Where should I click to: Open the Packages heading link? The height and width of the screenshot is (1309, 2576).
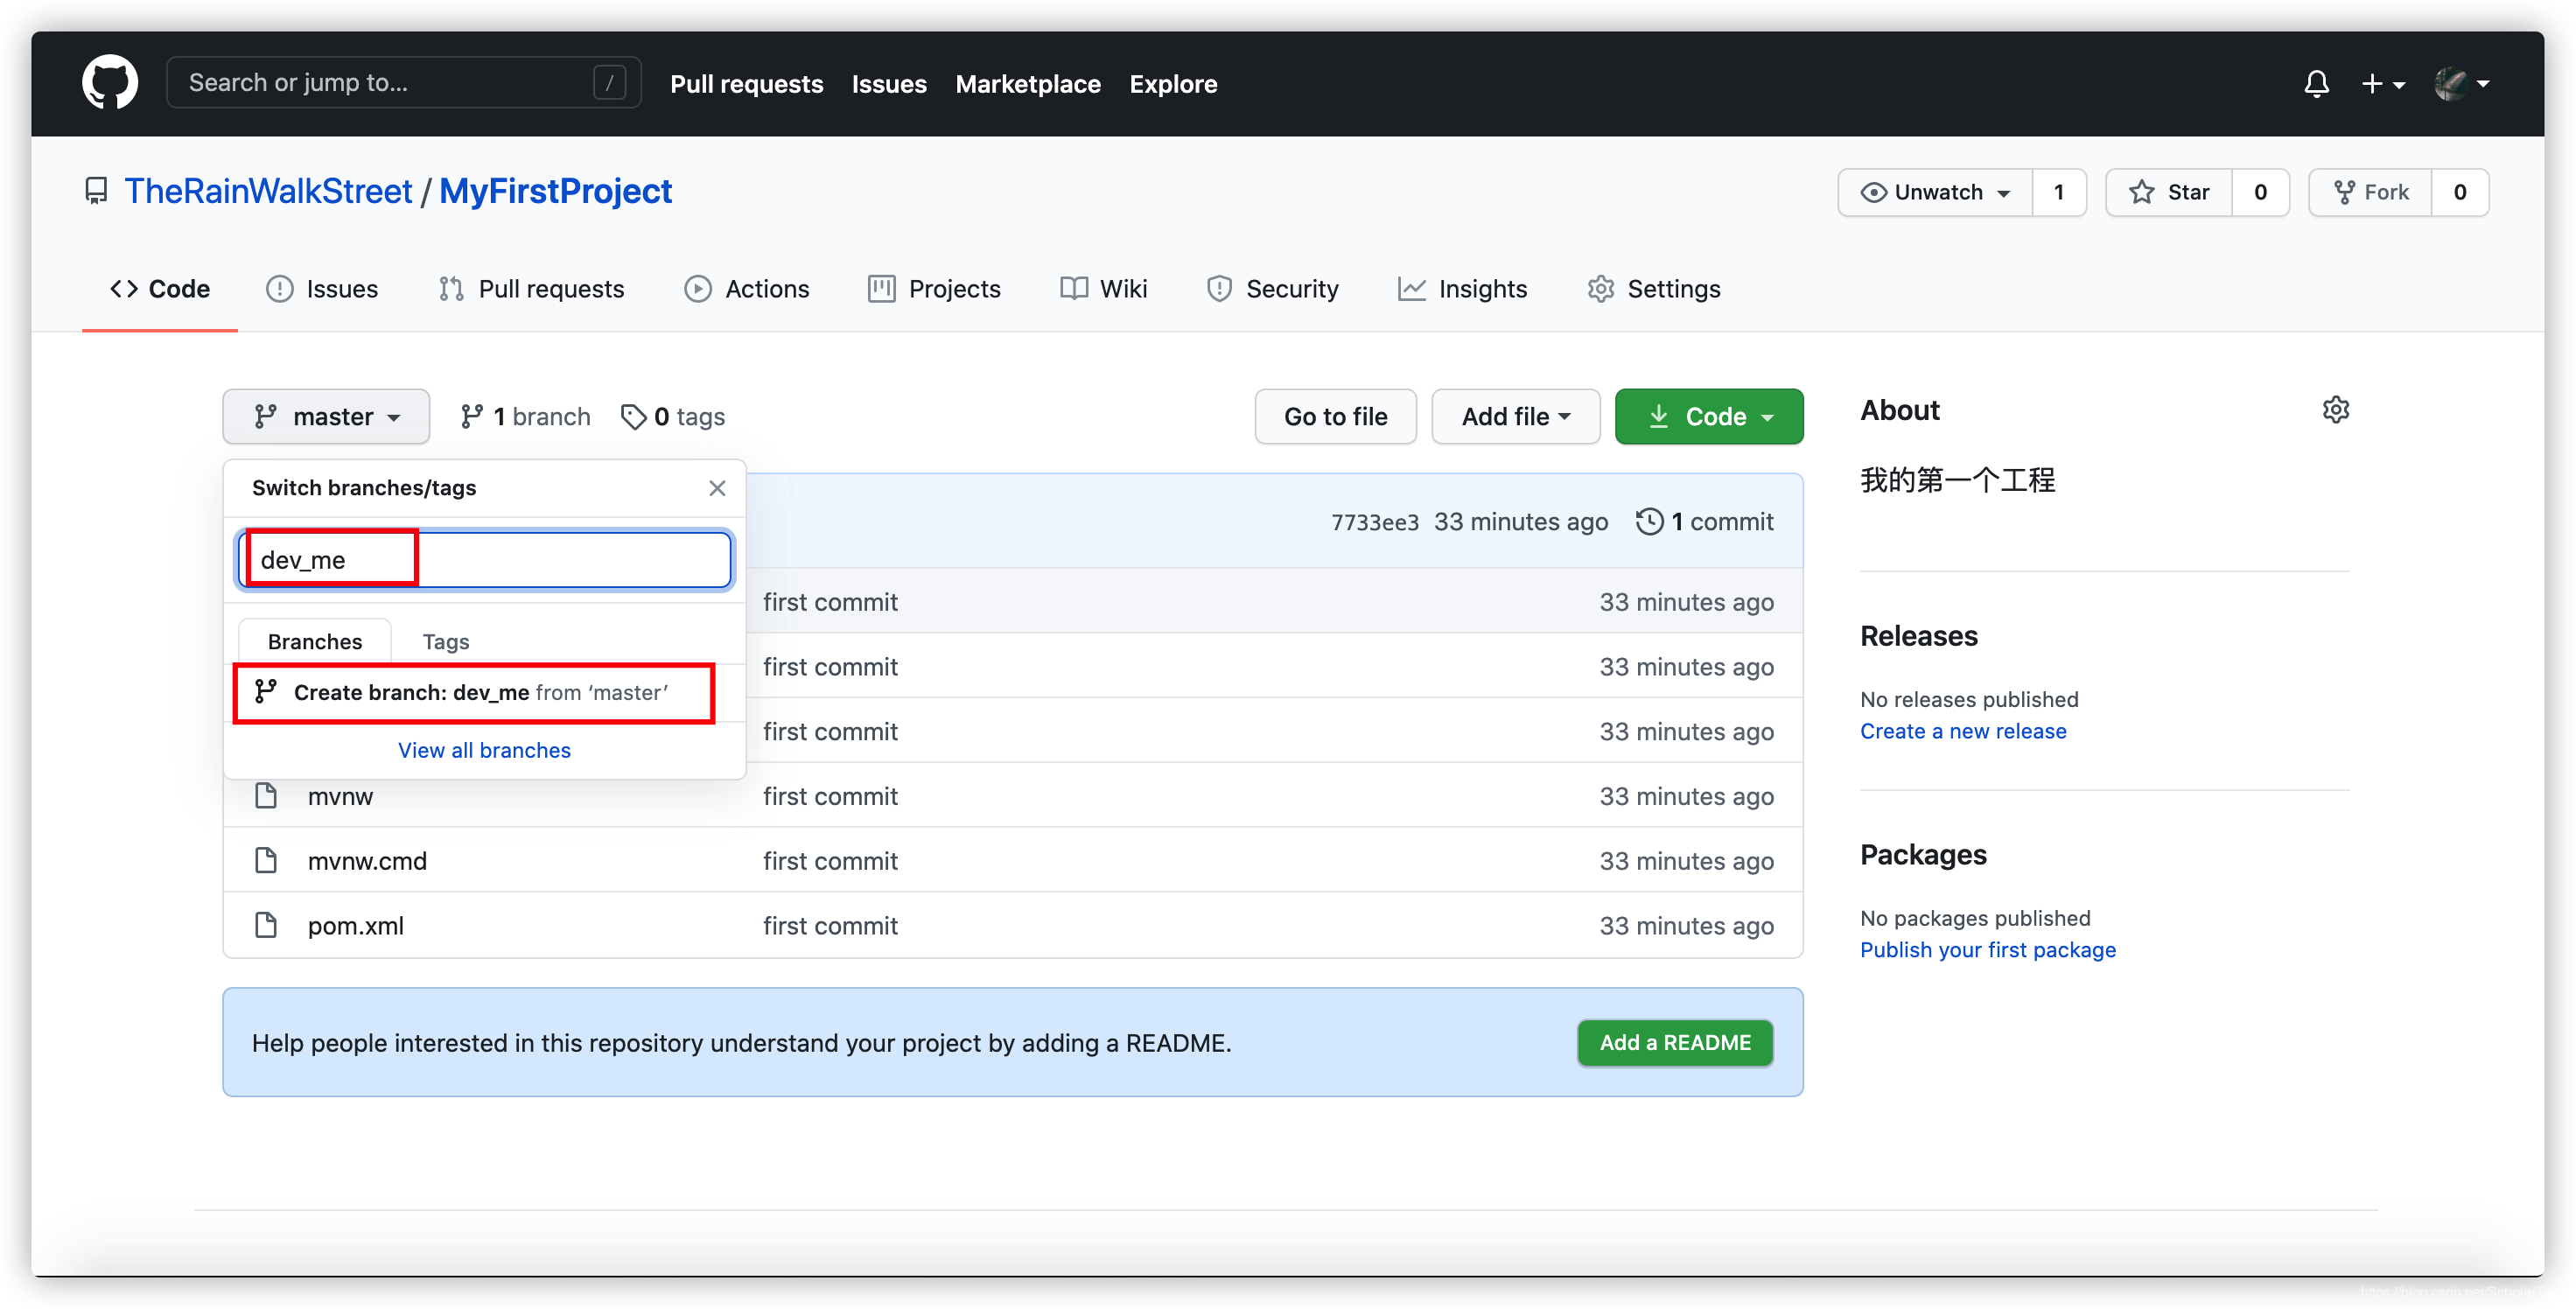[x=1923, y=855]
